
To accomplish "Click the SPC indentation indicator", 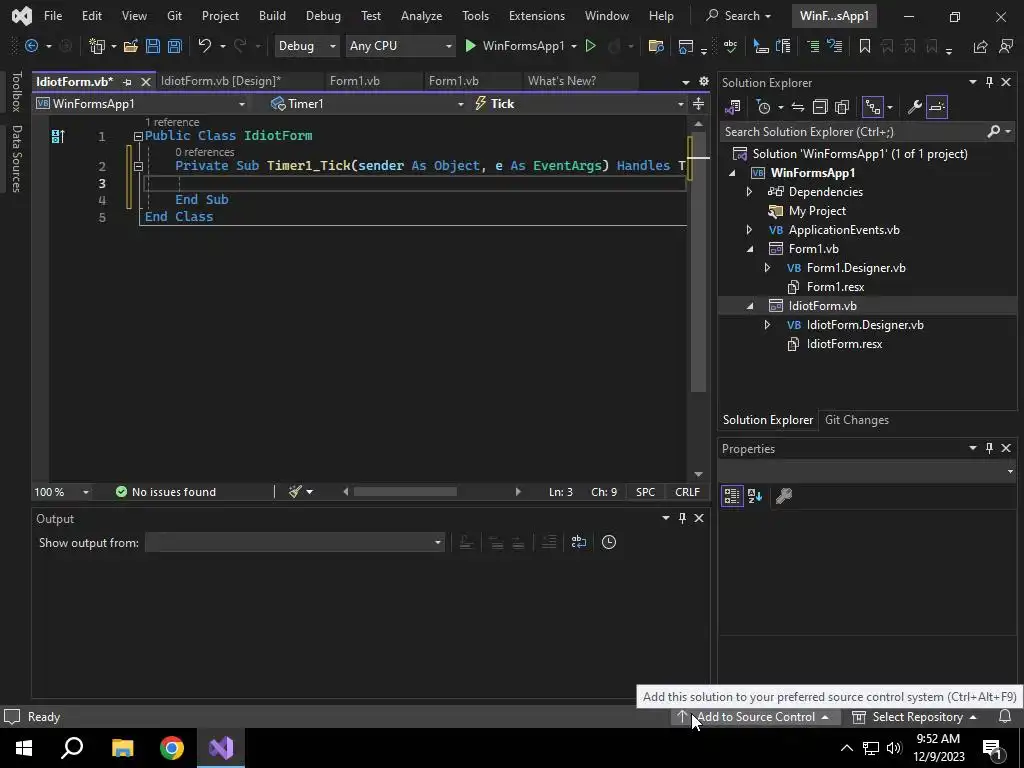I will [x=645, y=492].
